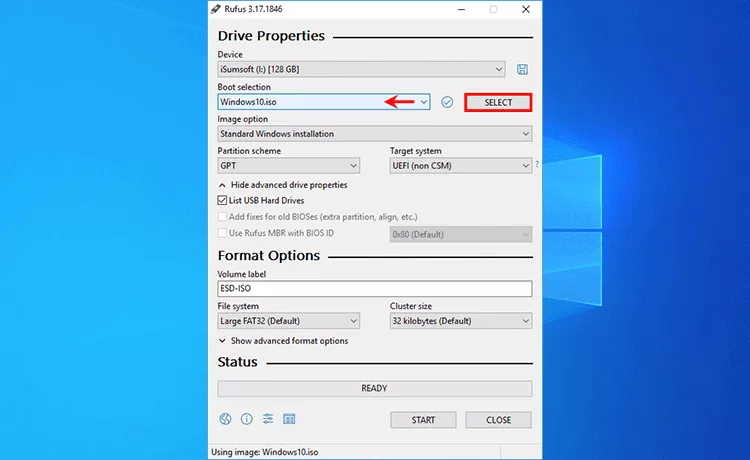750x460 pixels.
Task: Open the about info icon
Action: [x=246, y=419]
